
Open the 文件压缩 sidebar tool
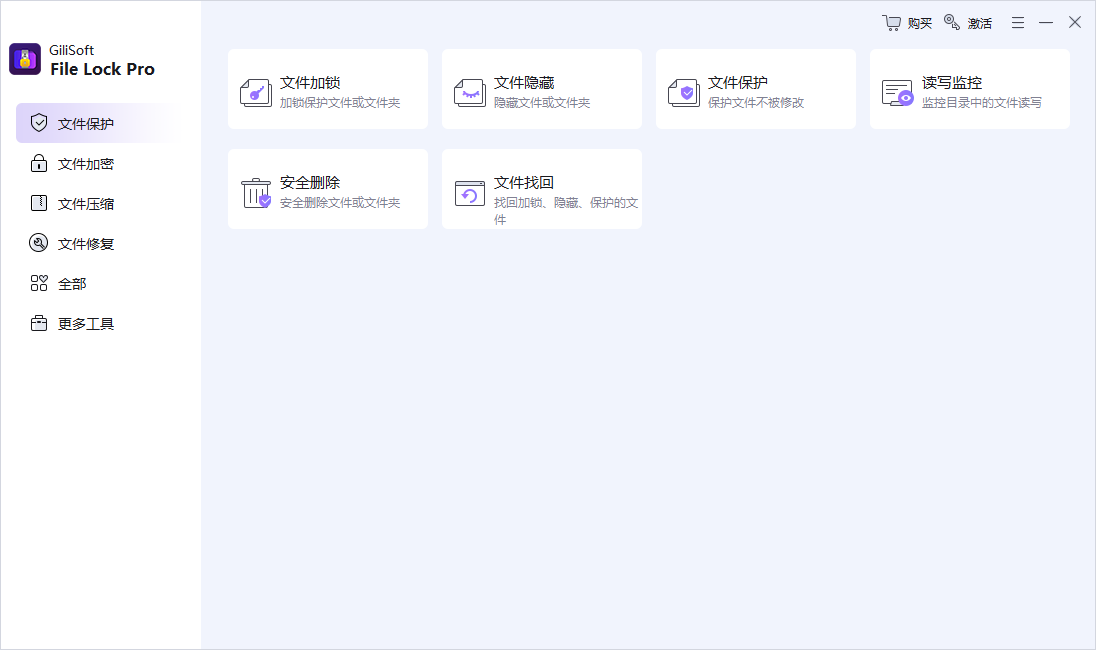tap(85, 203)
